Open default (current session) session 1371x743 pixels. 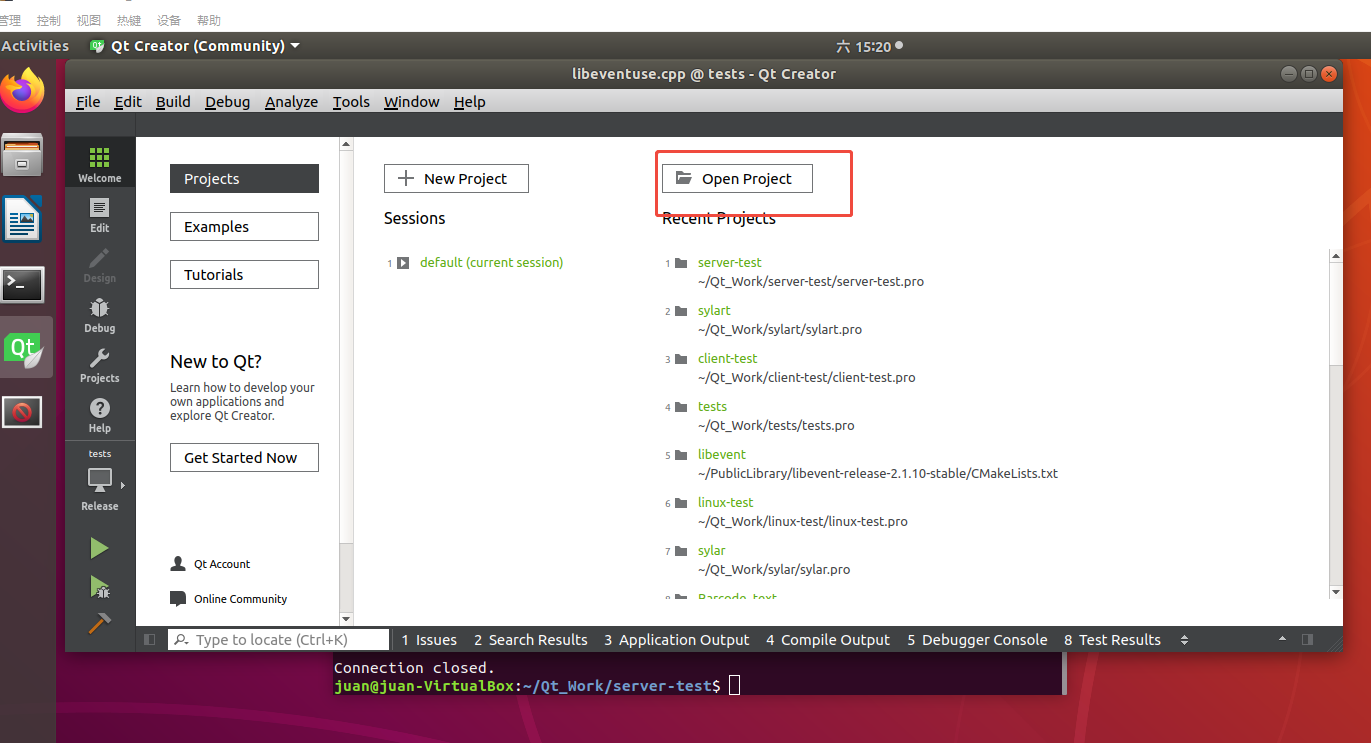491,263
